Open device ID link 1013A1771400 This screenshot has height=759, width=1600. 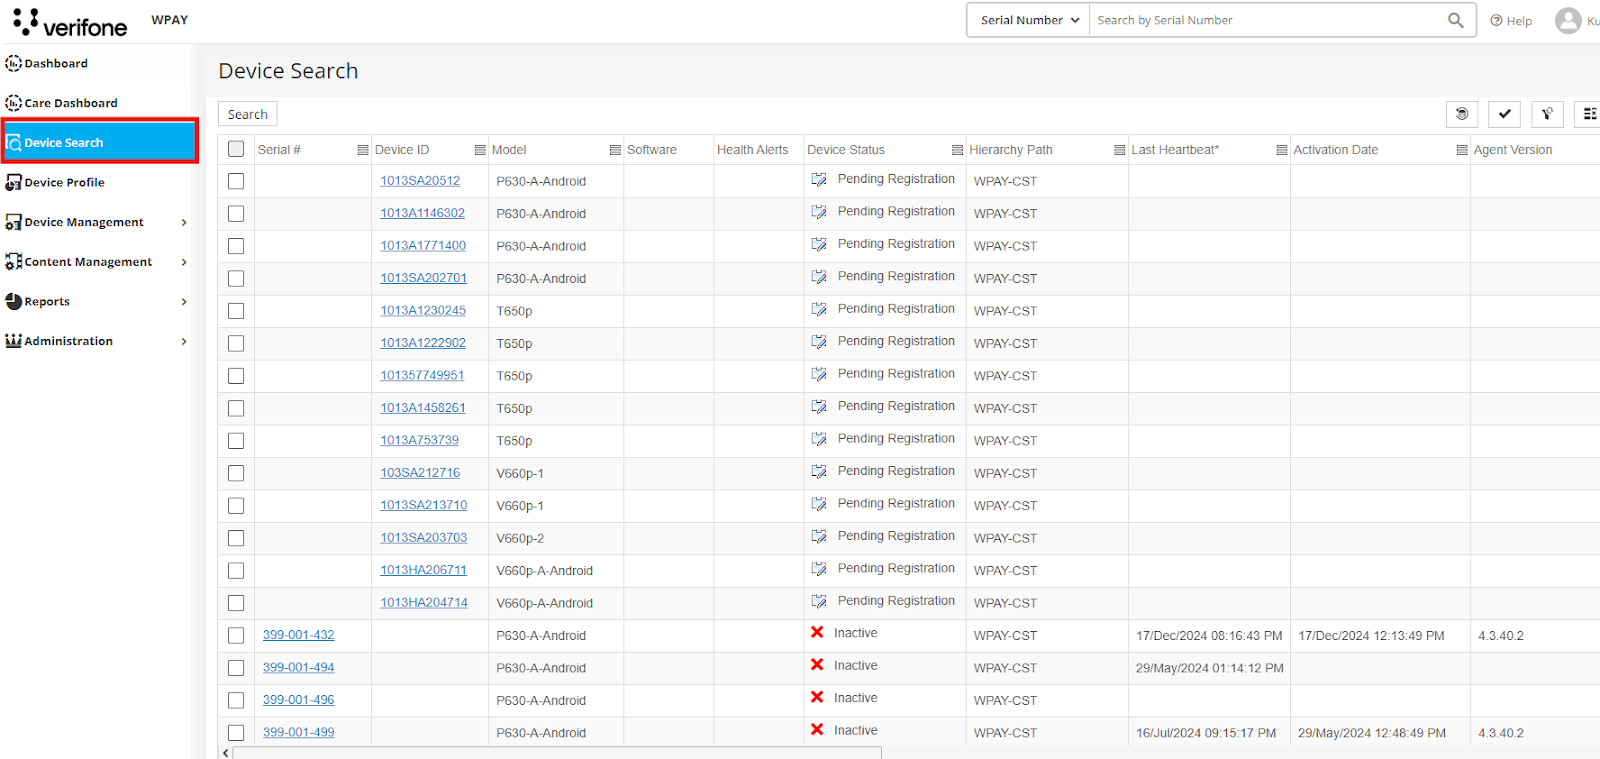coord(423,245)
